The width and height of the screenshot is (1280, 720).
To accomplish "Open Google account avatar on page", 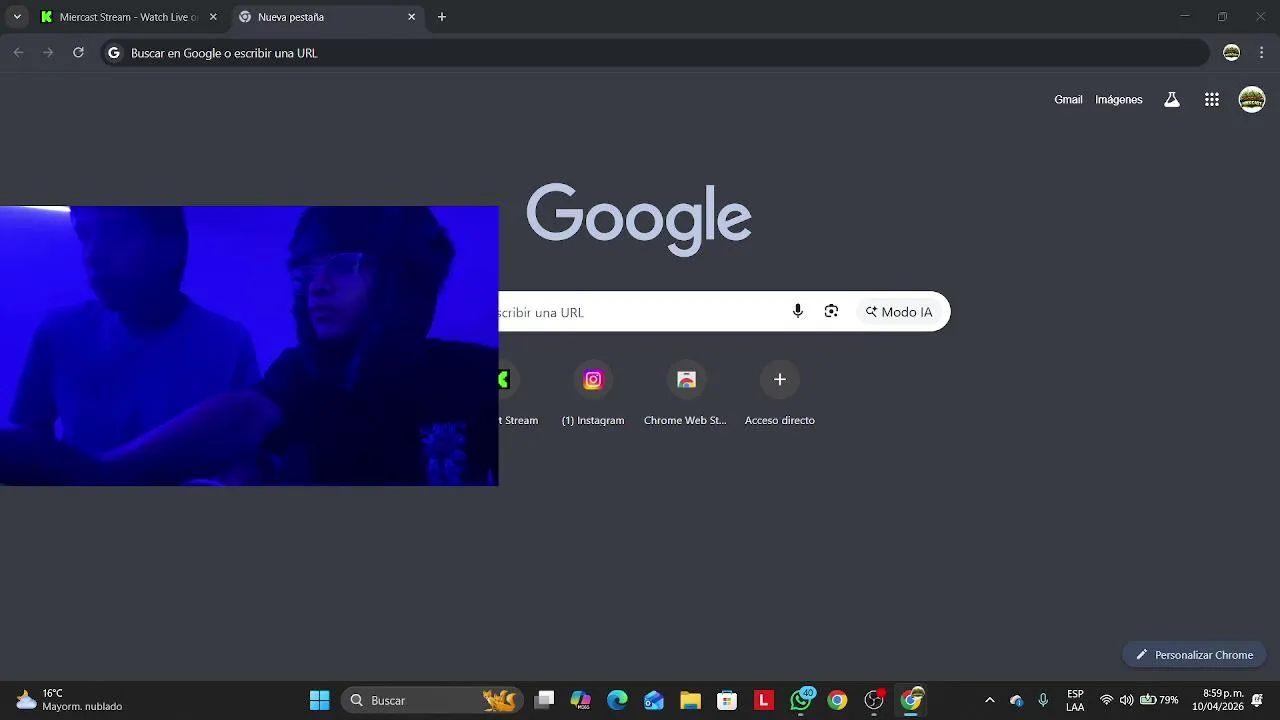I will pos(1252,100).
